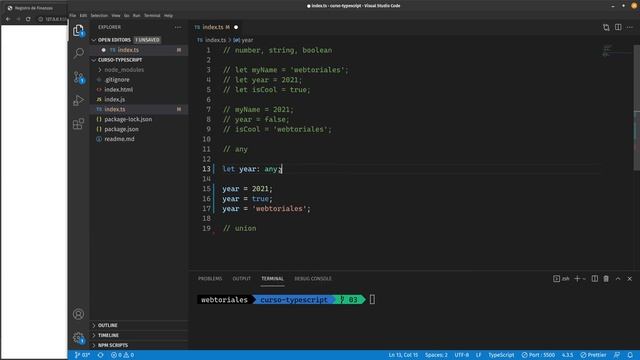
Task: Open the Edit menu
Action: click(83, 16)
